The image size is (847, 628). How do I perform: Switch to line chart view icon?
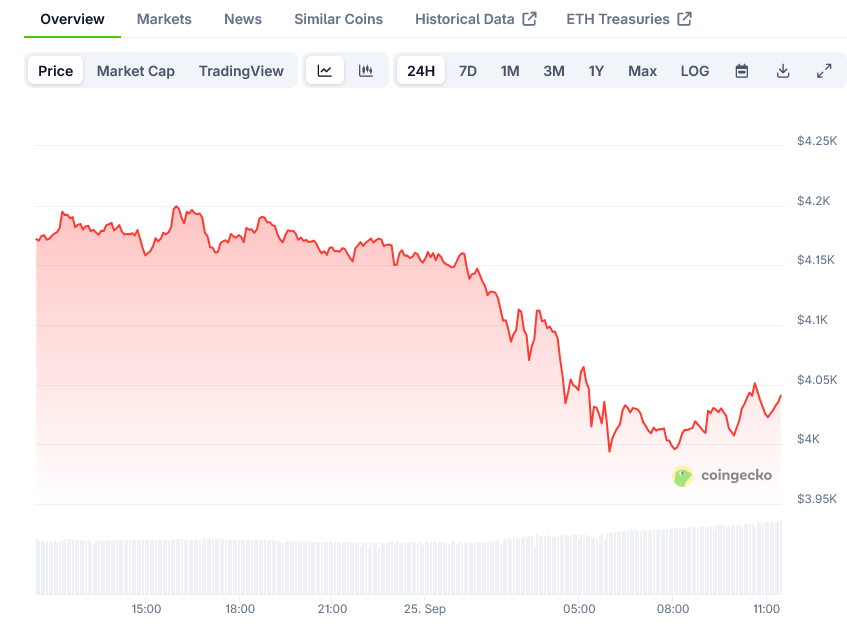click(x=325, y=71)
